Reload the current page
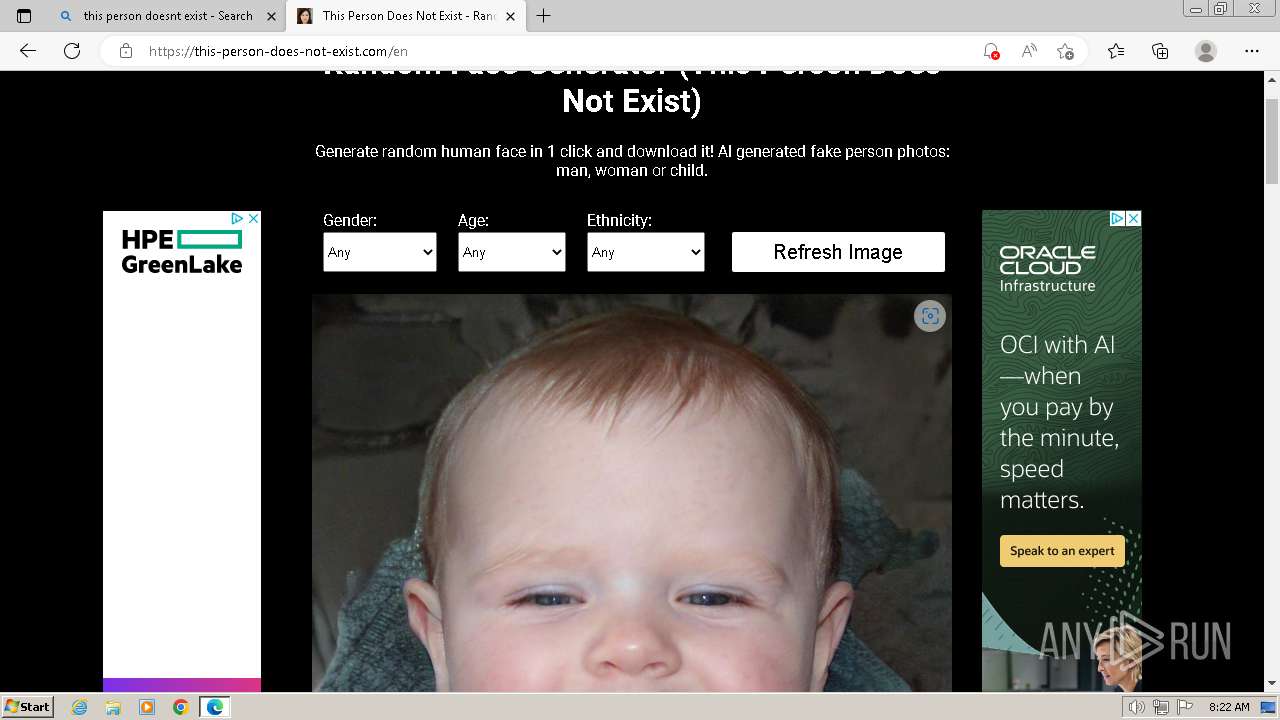The width and height of the screenshot is (1280, 720). click(72, 51)
